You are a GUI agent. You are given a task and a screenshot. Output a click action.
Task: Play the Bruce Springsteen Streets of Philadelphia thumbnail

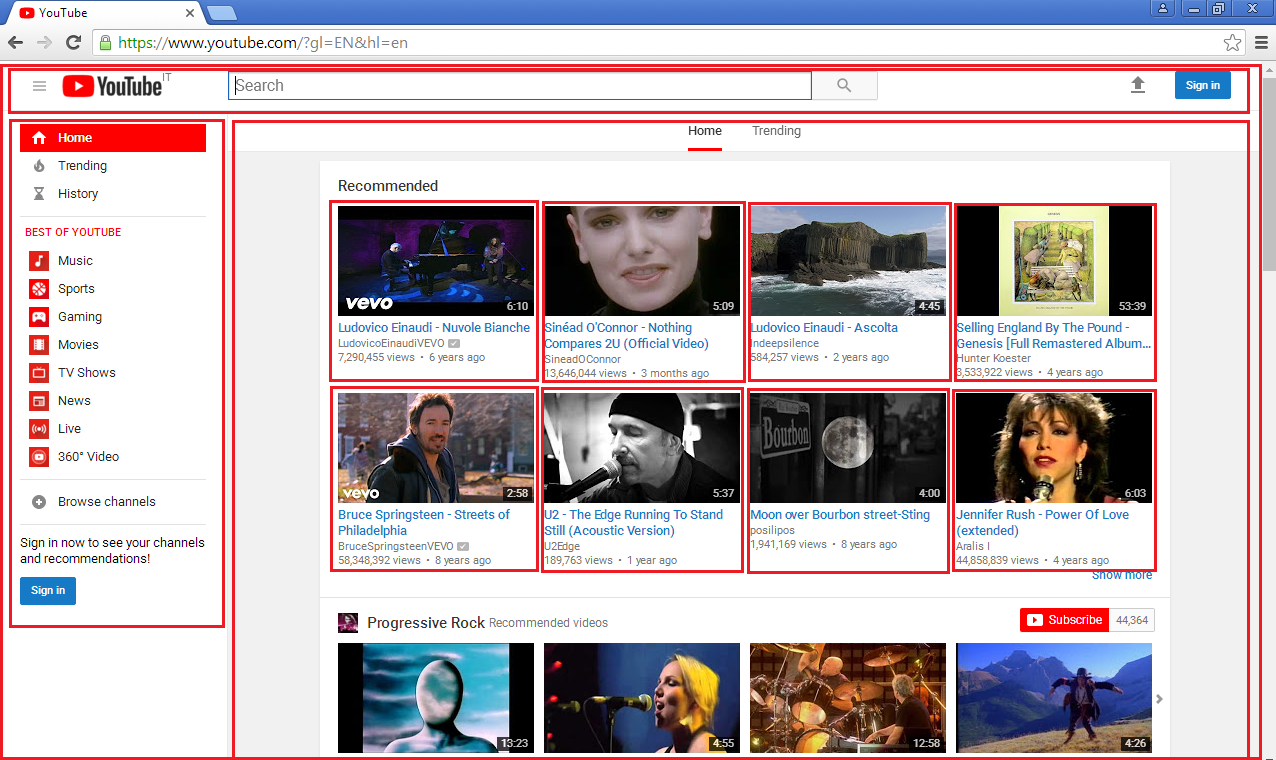tap(436, 448)
